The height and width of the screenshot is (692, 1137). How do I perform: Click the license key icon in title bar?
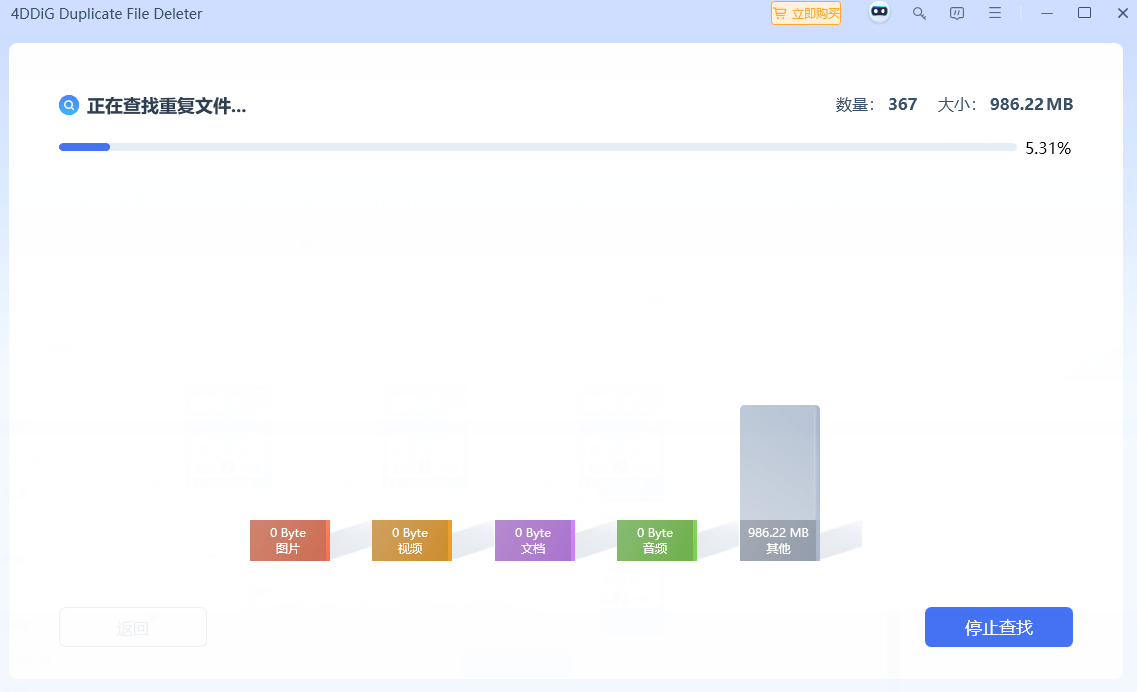coord(919,13)
